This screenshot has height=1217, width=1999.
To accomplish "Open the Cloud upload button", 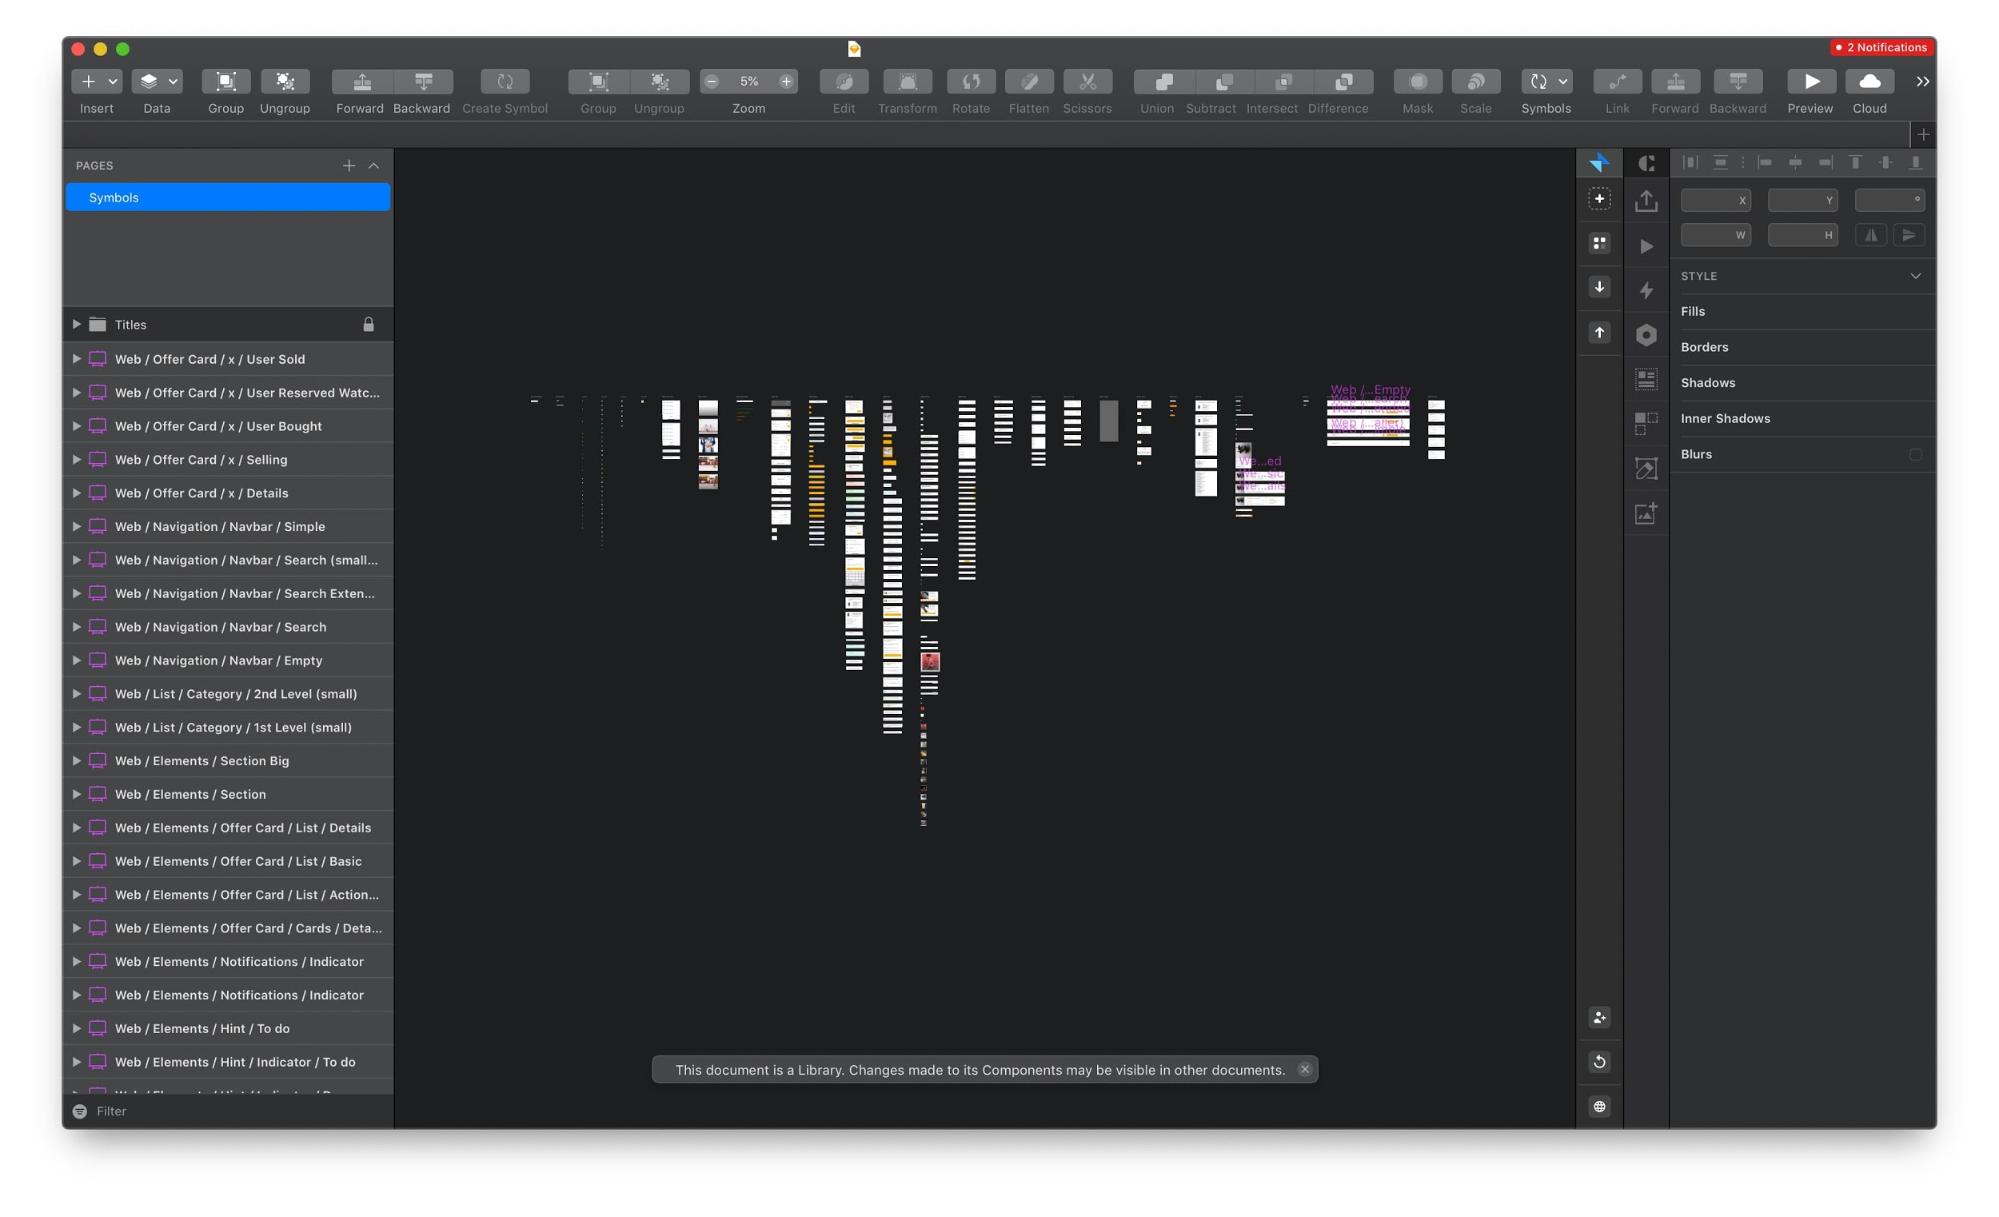I will click(1868, 82).
